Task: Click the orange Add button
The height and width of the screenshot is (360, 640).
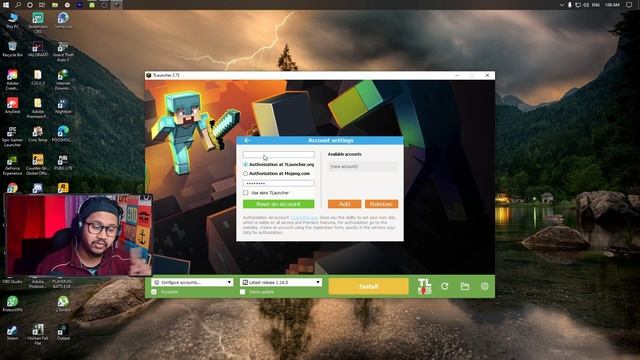Action: pyautogui.click(x=344, y=204)
